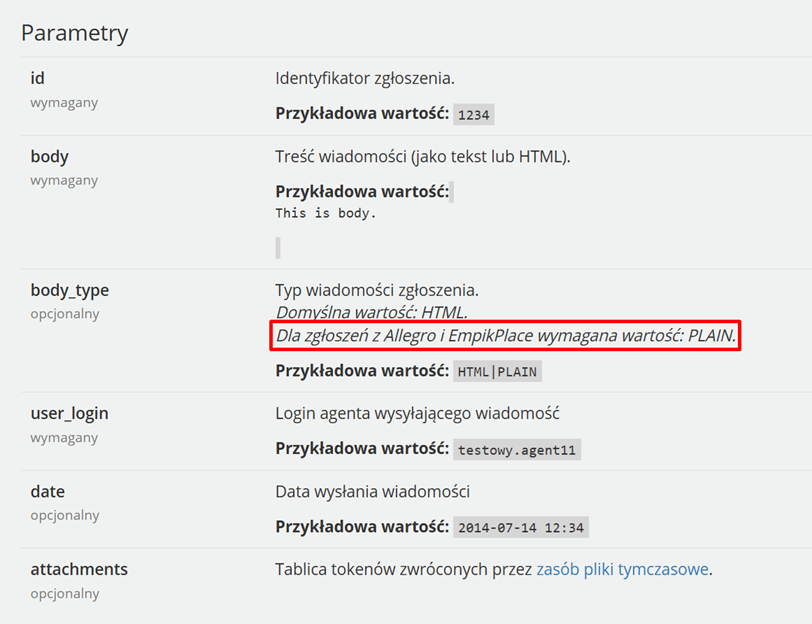Open the 'zasób pliki tymczasowe' link
The height and width of the screenshot is (624, 812).
(622, 569)
